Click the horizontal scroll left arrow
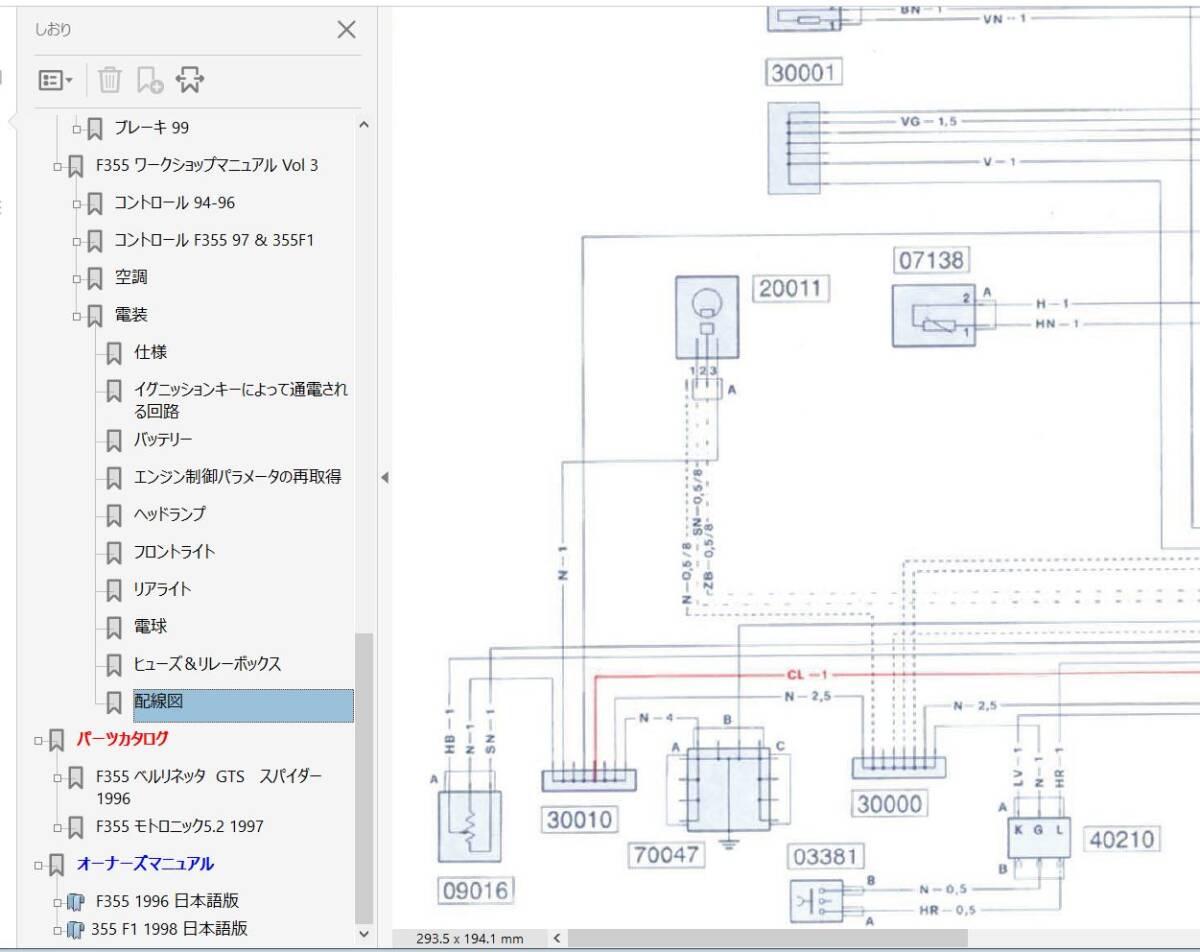The image size is (1200, 952). pyautogui.click(x=556, y=938)
